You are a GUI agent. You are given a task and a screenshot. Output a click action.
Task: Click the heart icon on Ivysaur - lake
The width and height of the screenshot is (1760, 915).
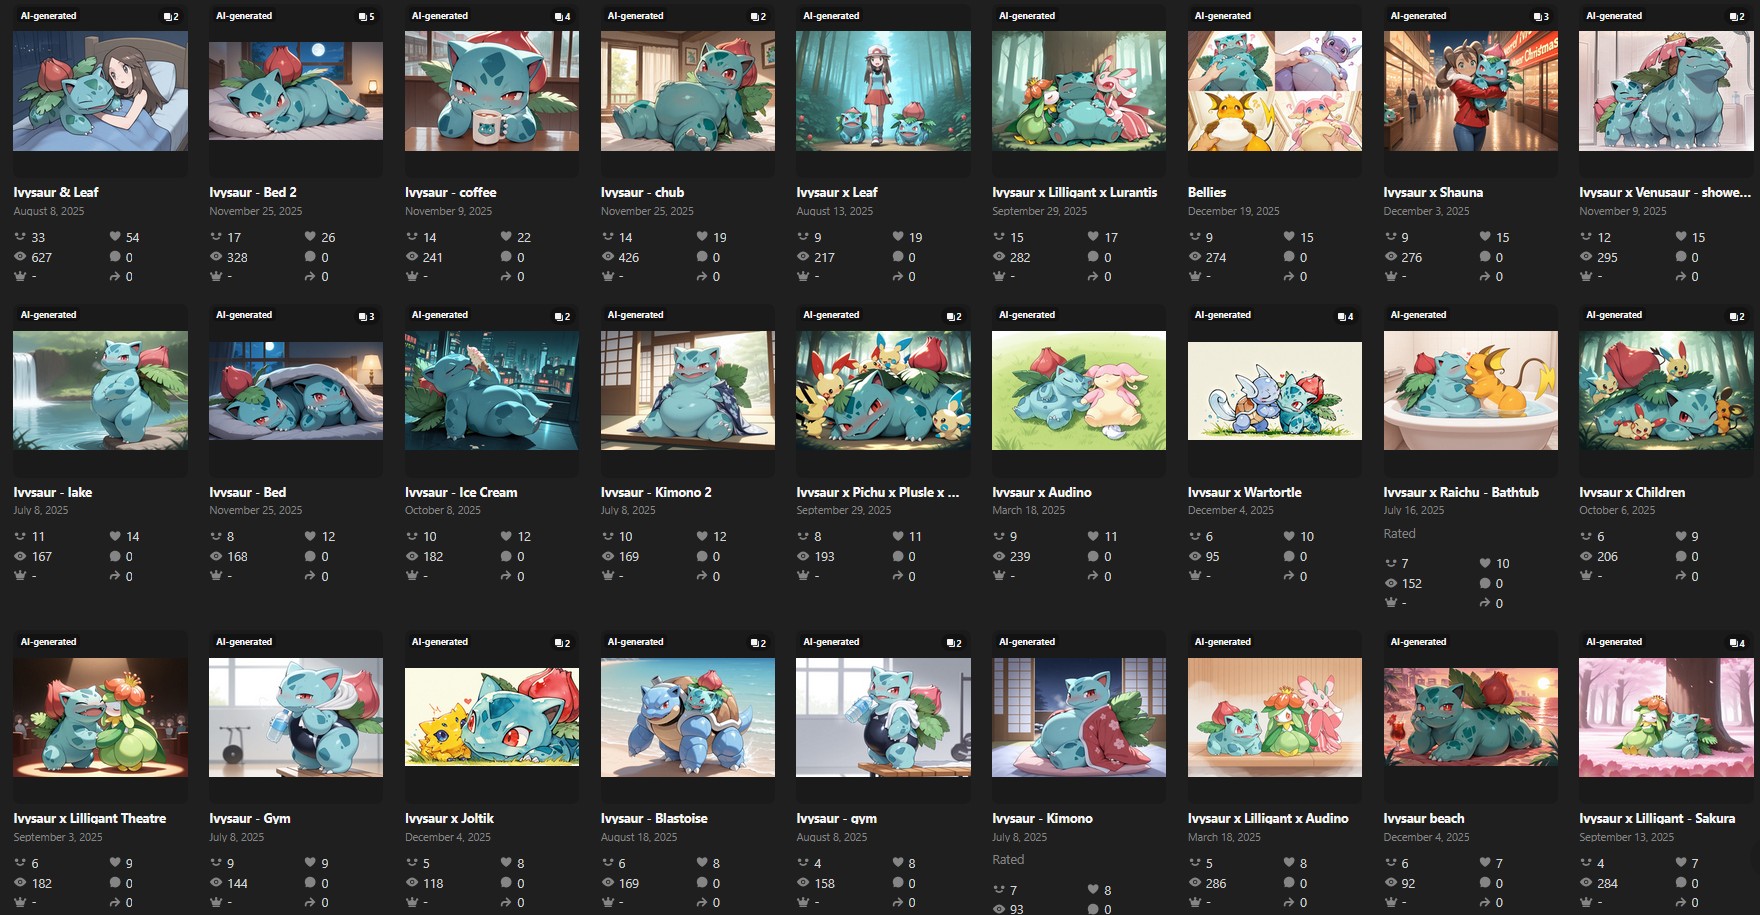[x=115, y=536]
